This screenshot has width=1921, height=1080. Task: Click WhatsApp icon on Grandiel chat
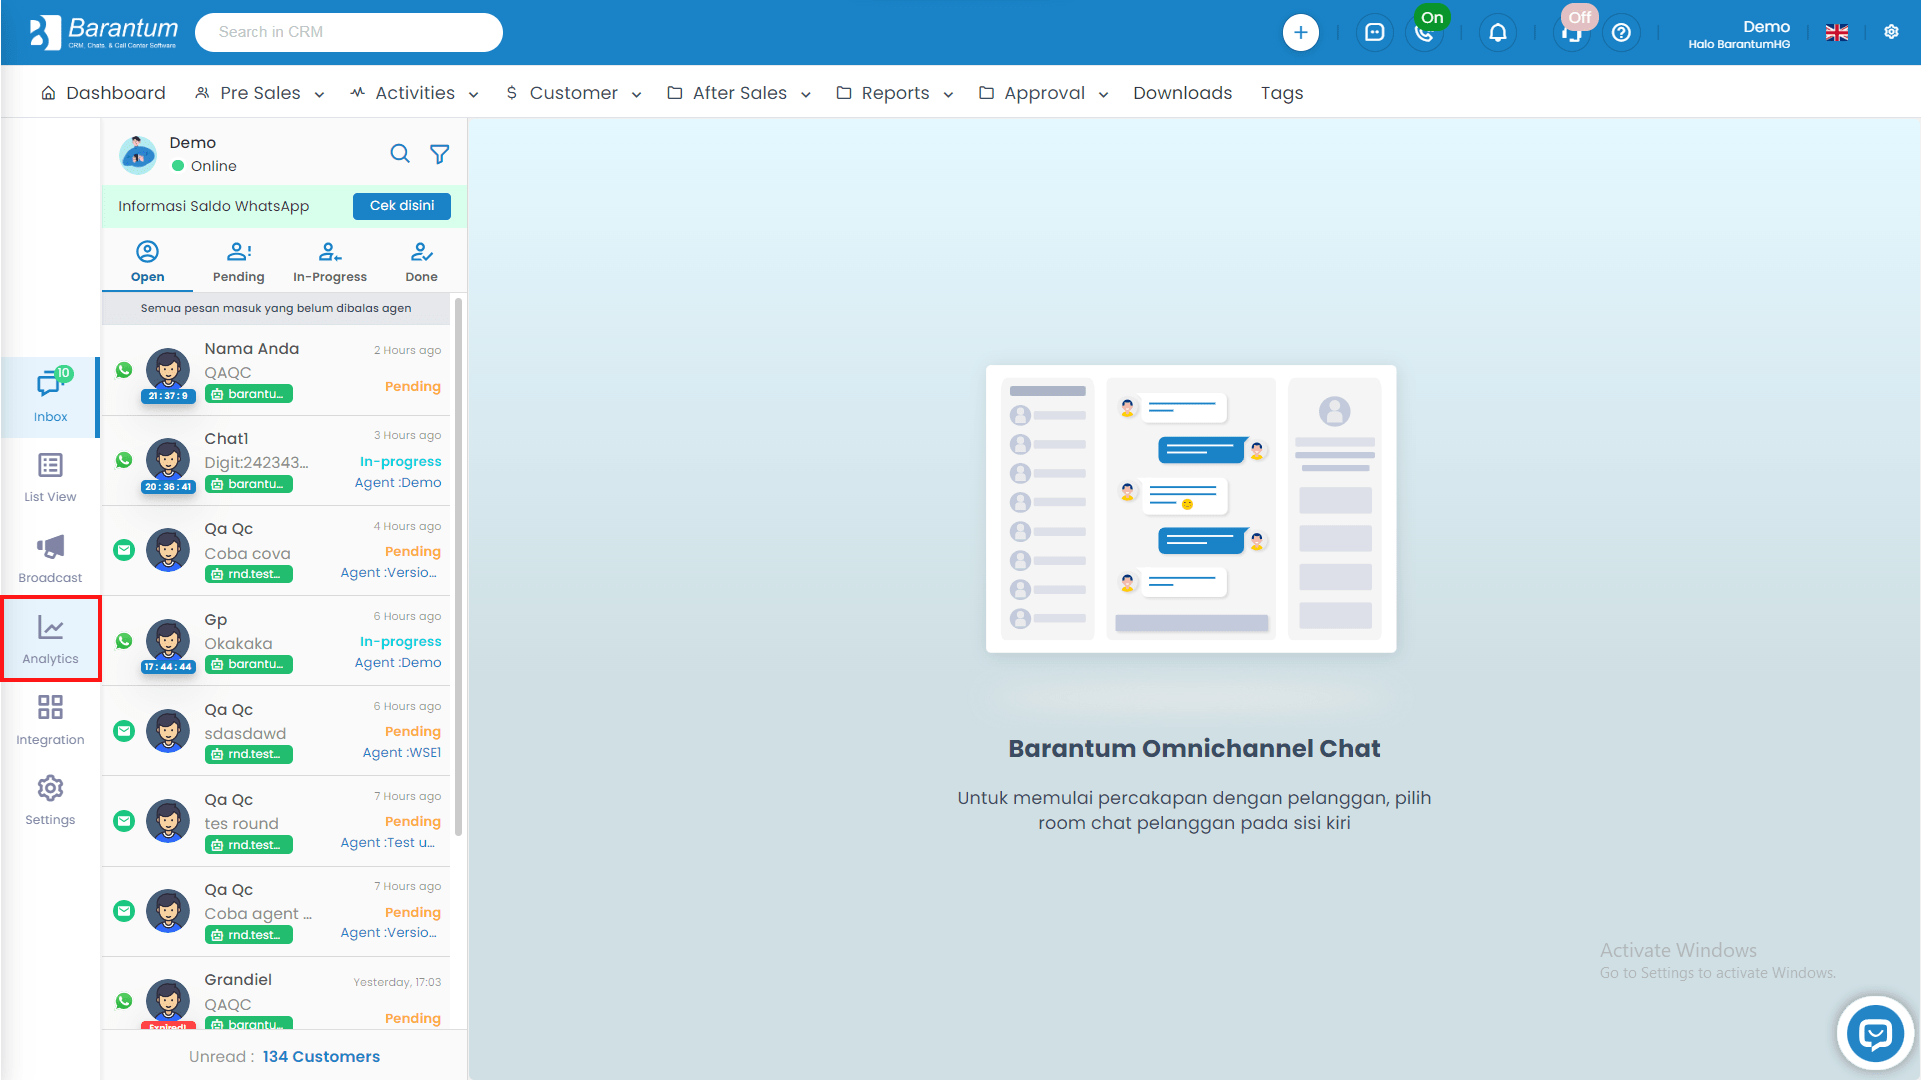click(124, 1001)
